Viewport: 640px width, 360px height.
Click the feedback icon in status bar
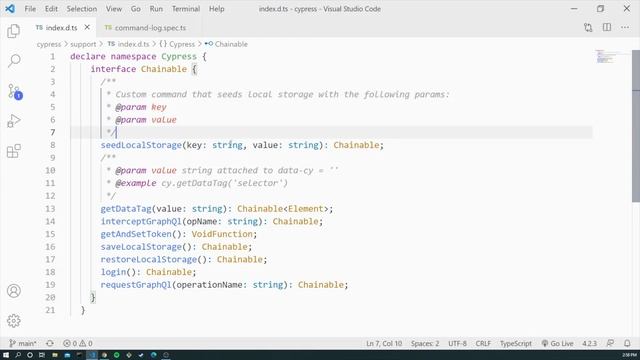pos(610,343)
